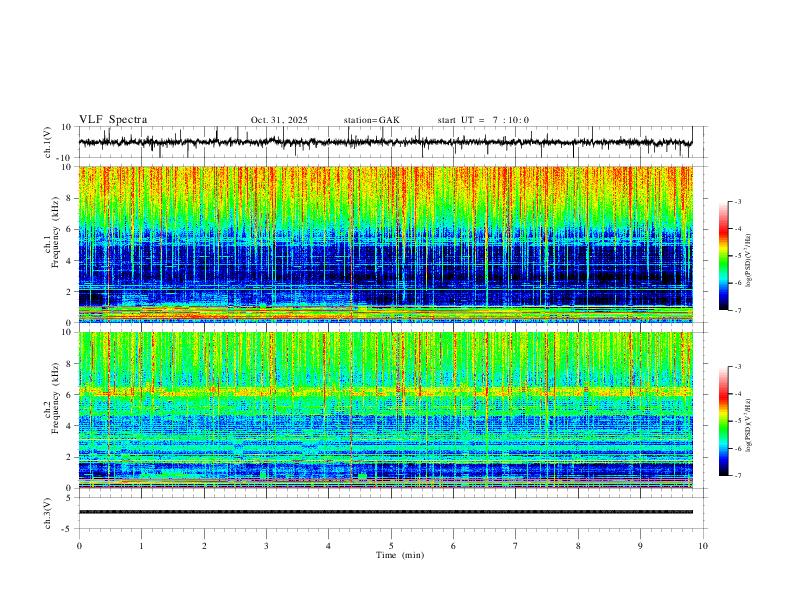The width and height of the screenshot is (792, 612).
Task: Click the ch.2 color bar log(PSD) label
Action: (749, 425)
